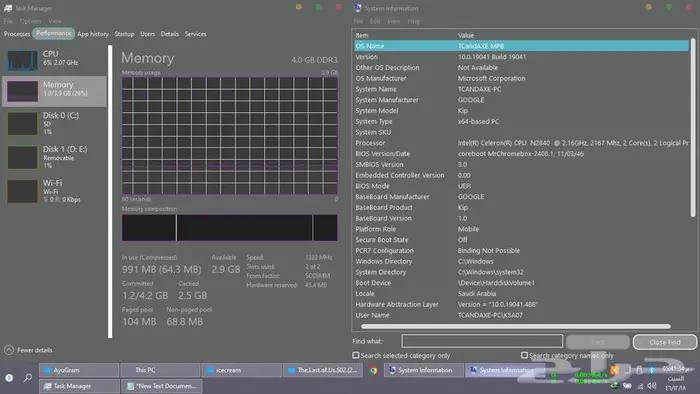Open the taskbar search magnifier icon
Screen dimensions: 700x394
pos(28,377)
